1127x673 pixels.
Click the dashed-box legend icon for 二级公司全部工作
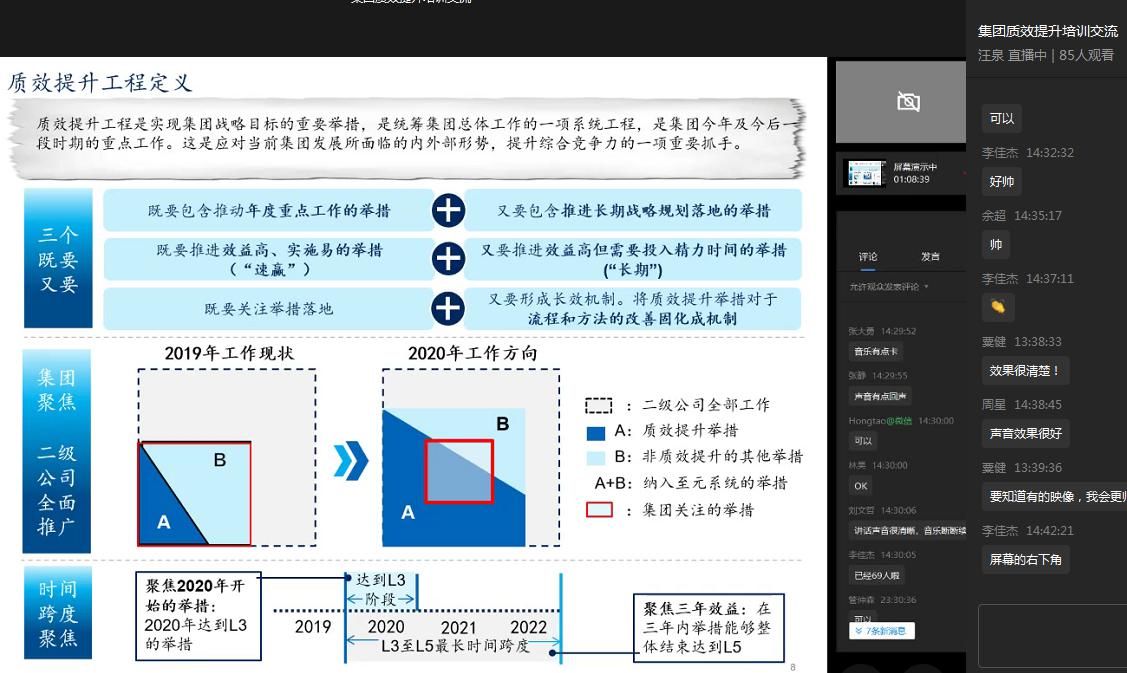pos(598,406)
